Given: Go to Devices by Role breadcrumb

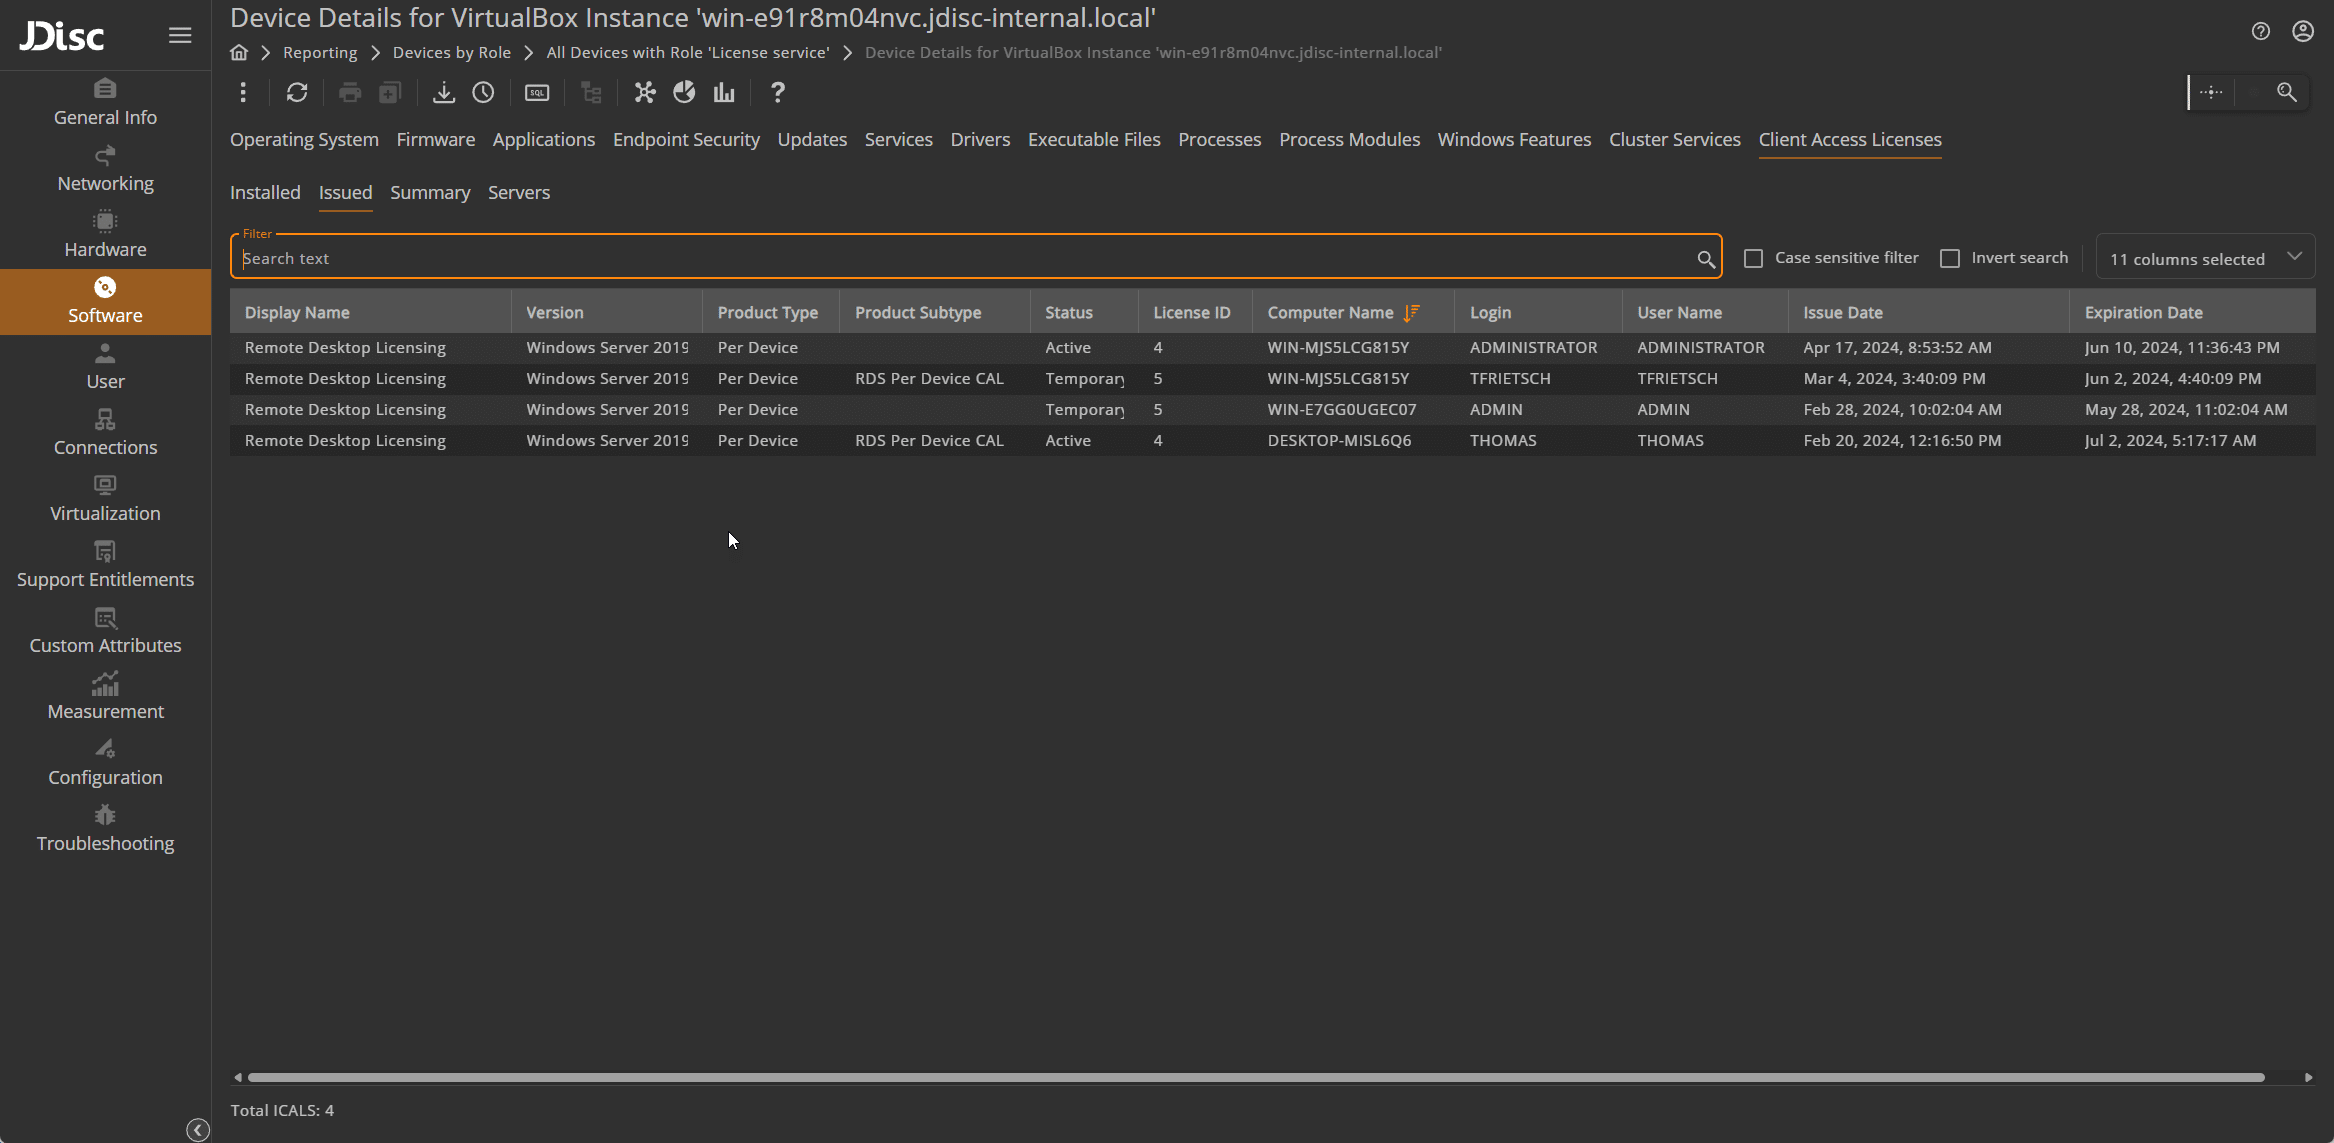Looking at the screenshot, I should [451, 53].
